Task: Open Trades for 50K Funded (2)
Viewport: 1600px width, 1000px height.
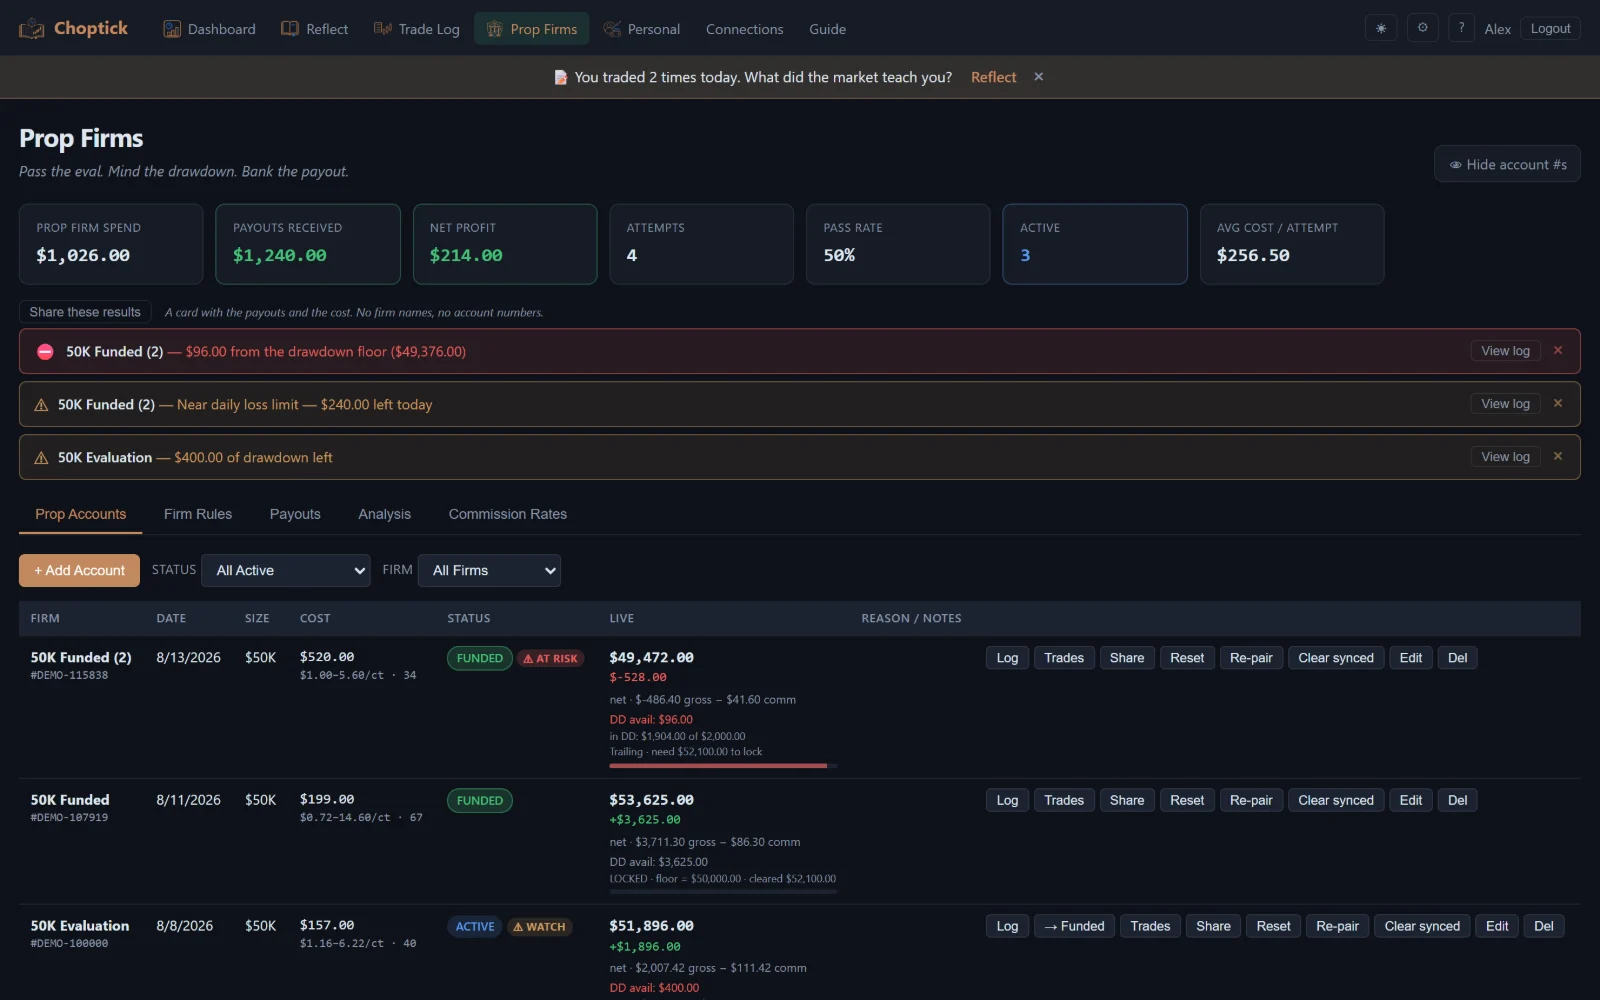Action: 1064,658
